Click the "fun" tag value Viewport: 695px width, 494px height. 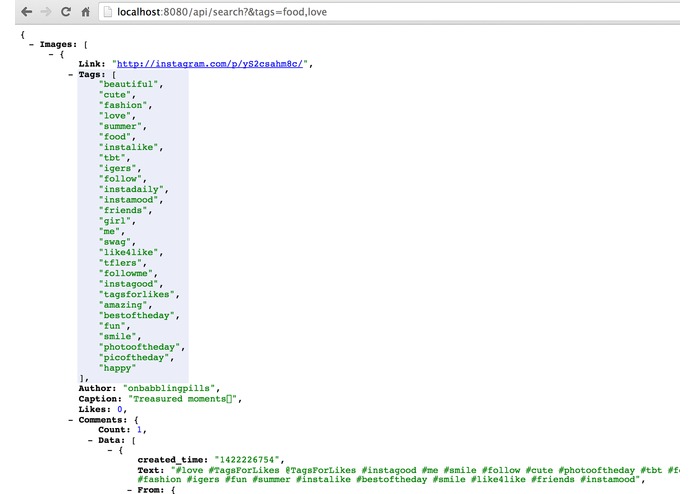pos(112,326)
